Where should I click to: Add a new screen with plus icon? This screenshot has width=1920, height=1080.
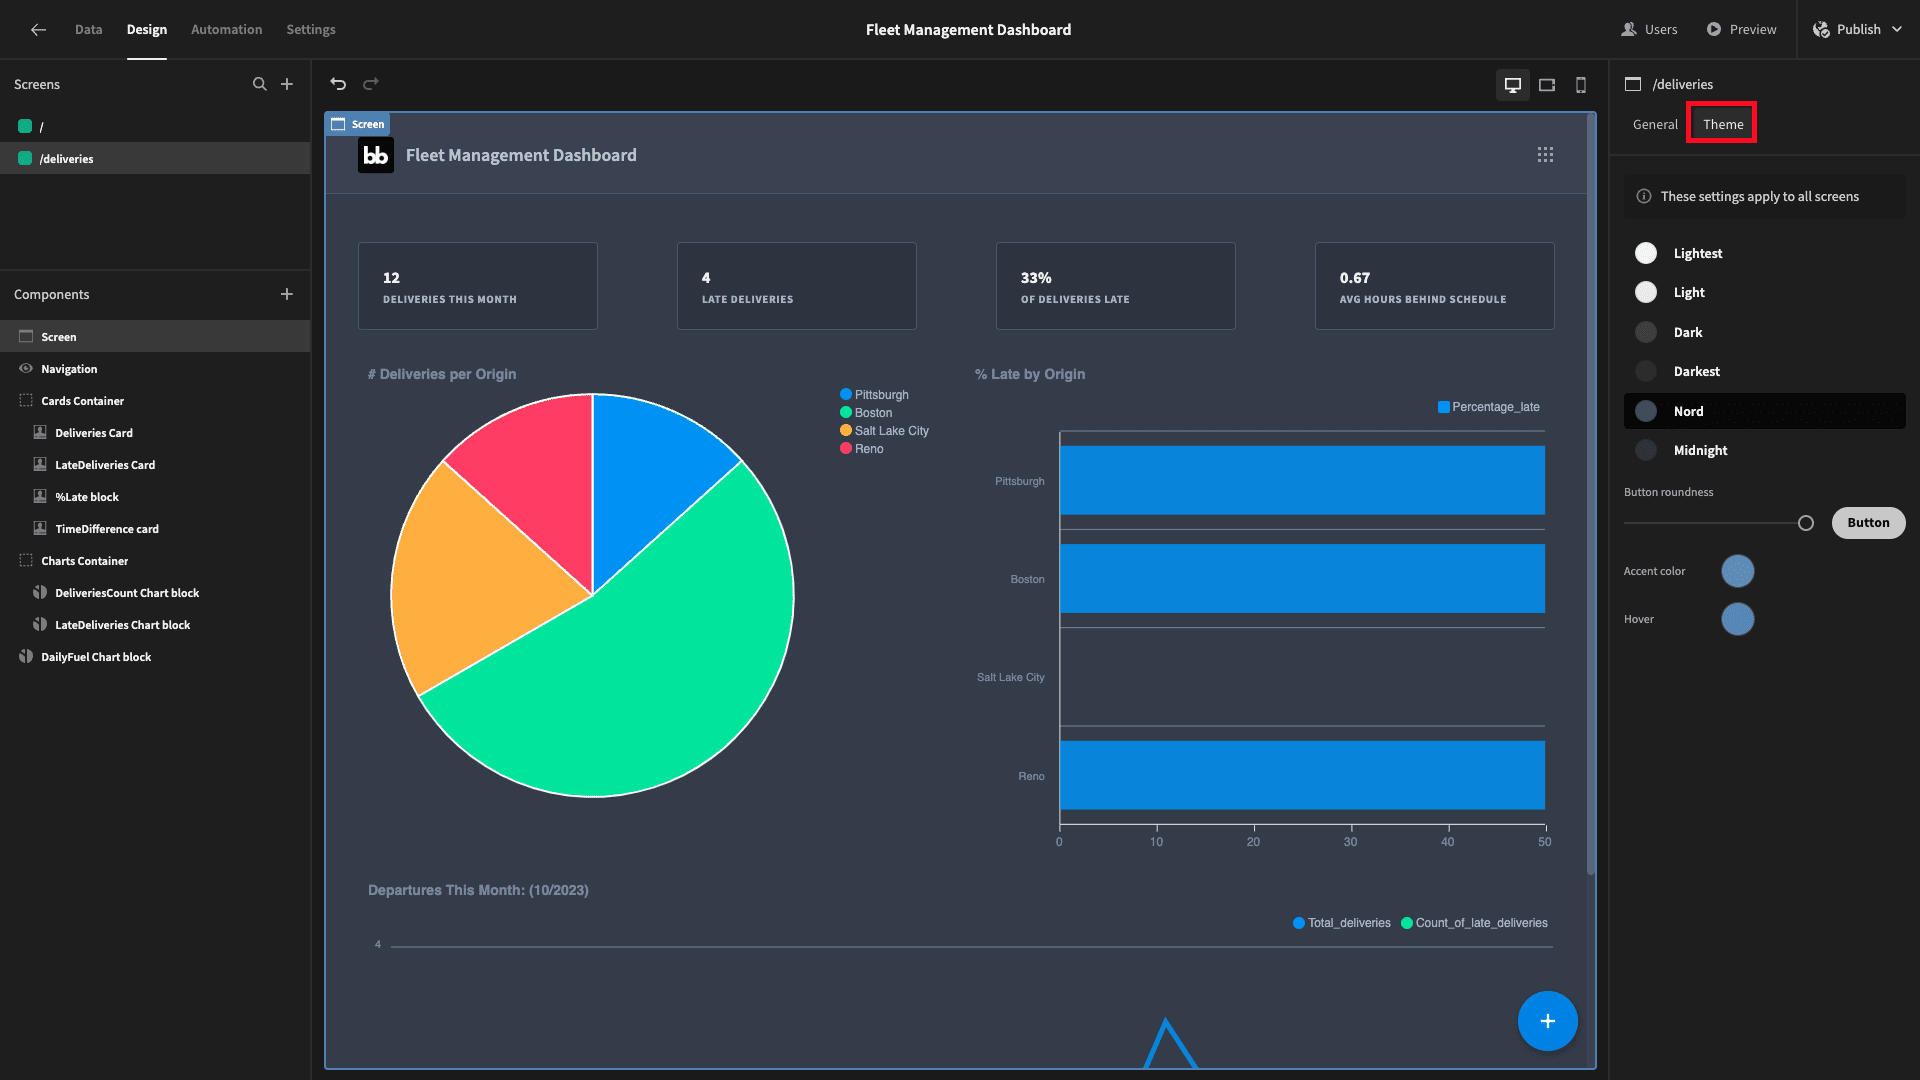(287, 84)
